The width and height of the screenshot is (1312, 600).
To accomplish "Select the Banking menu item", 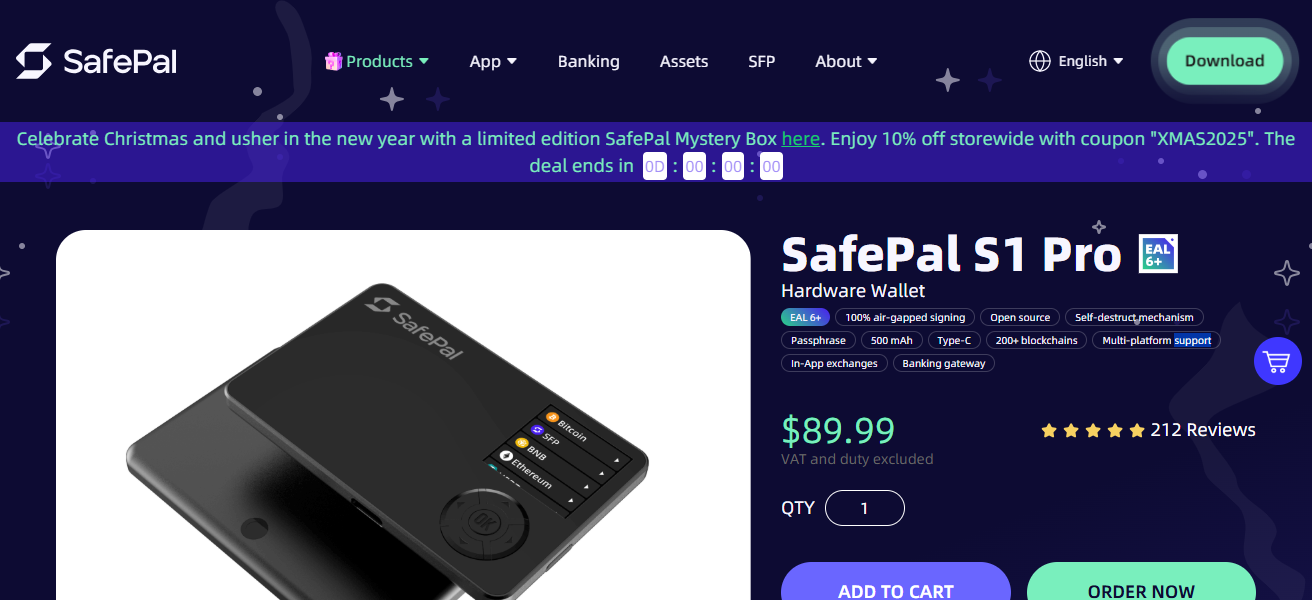I will (588, 60).
